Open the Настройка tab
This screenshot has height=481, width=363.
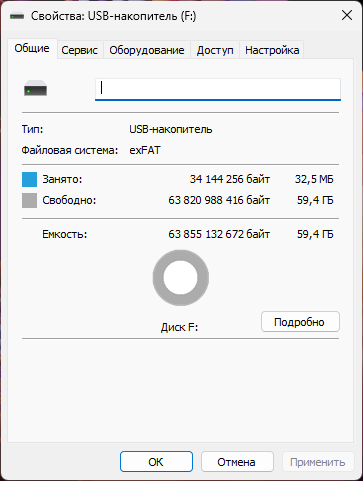(x=272, y=50)
